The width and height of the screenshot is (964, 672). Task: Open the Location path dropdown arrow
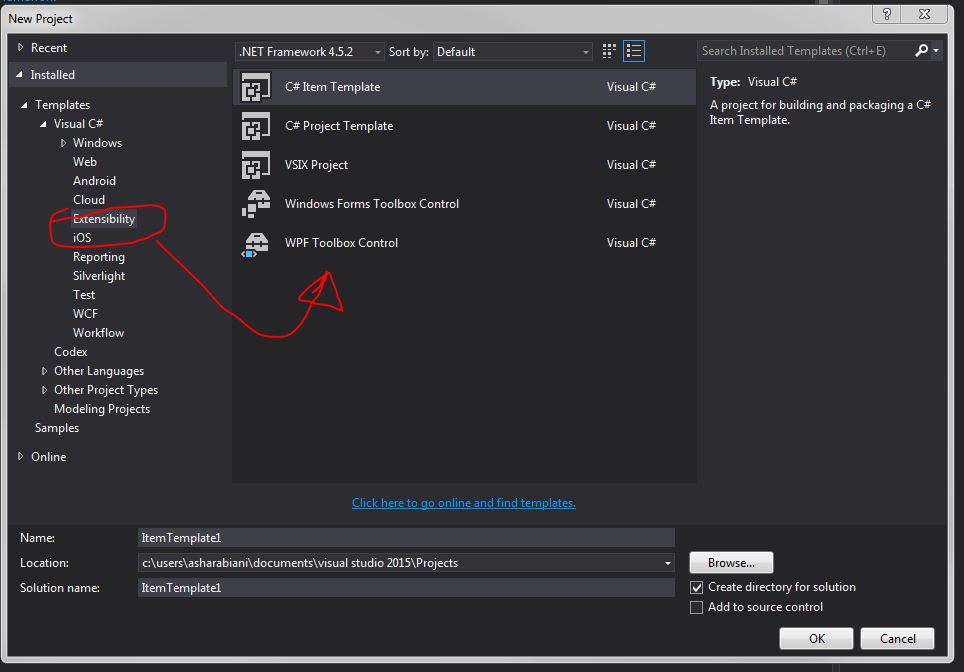(x=668, y=563)
